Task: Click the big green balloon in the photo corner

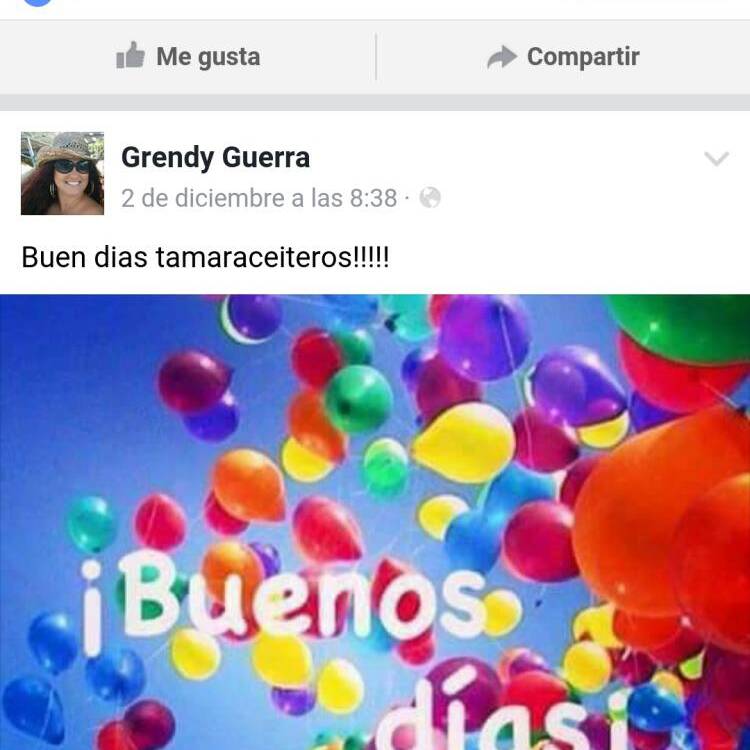Action: click(679, 328)
